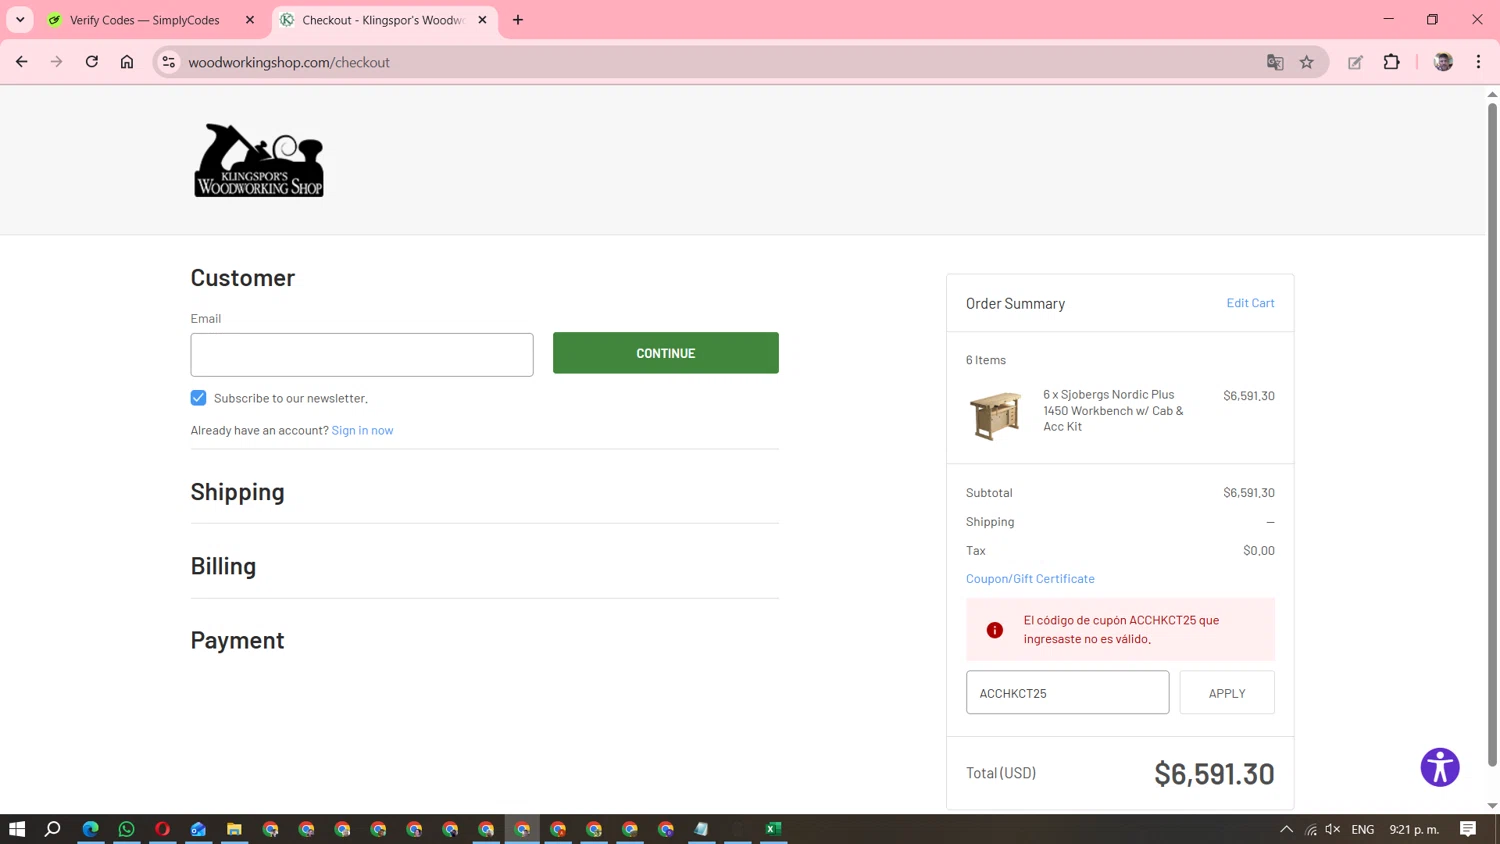Click the Sjobergs workbench product thumbnail
The height and width of the screenshot is (844, 1500).
click(996, 415)
